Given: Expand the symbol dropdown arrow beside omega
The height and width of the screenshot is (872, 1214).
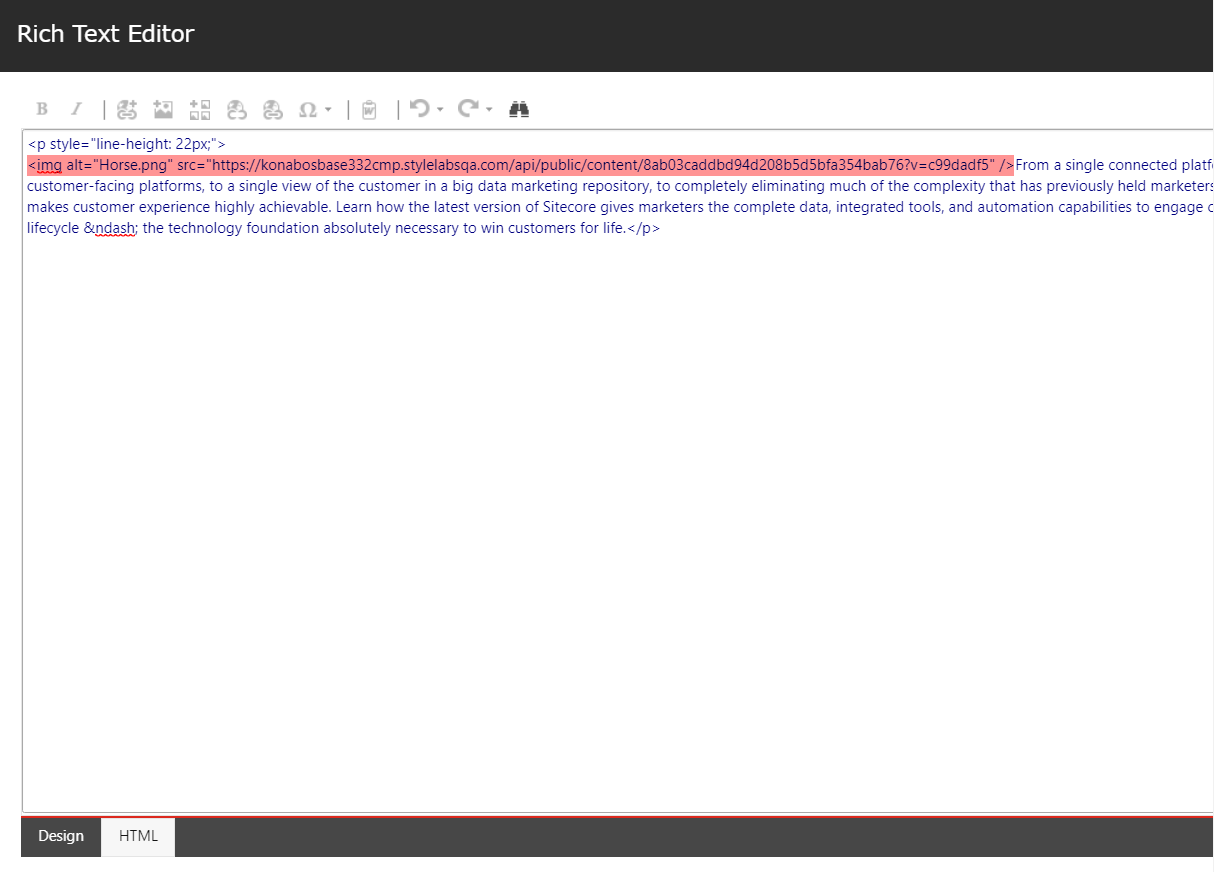Looking at the screenshot, I should coord(328,109).
